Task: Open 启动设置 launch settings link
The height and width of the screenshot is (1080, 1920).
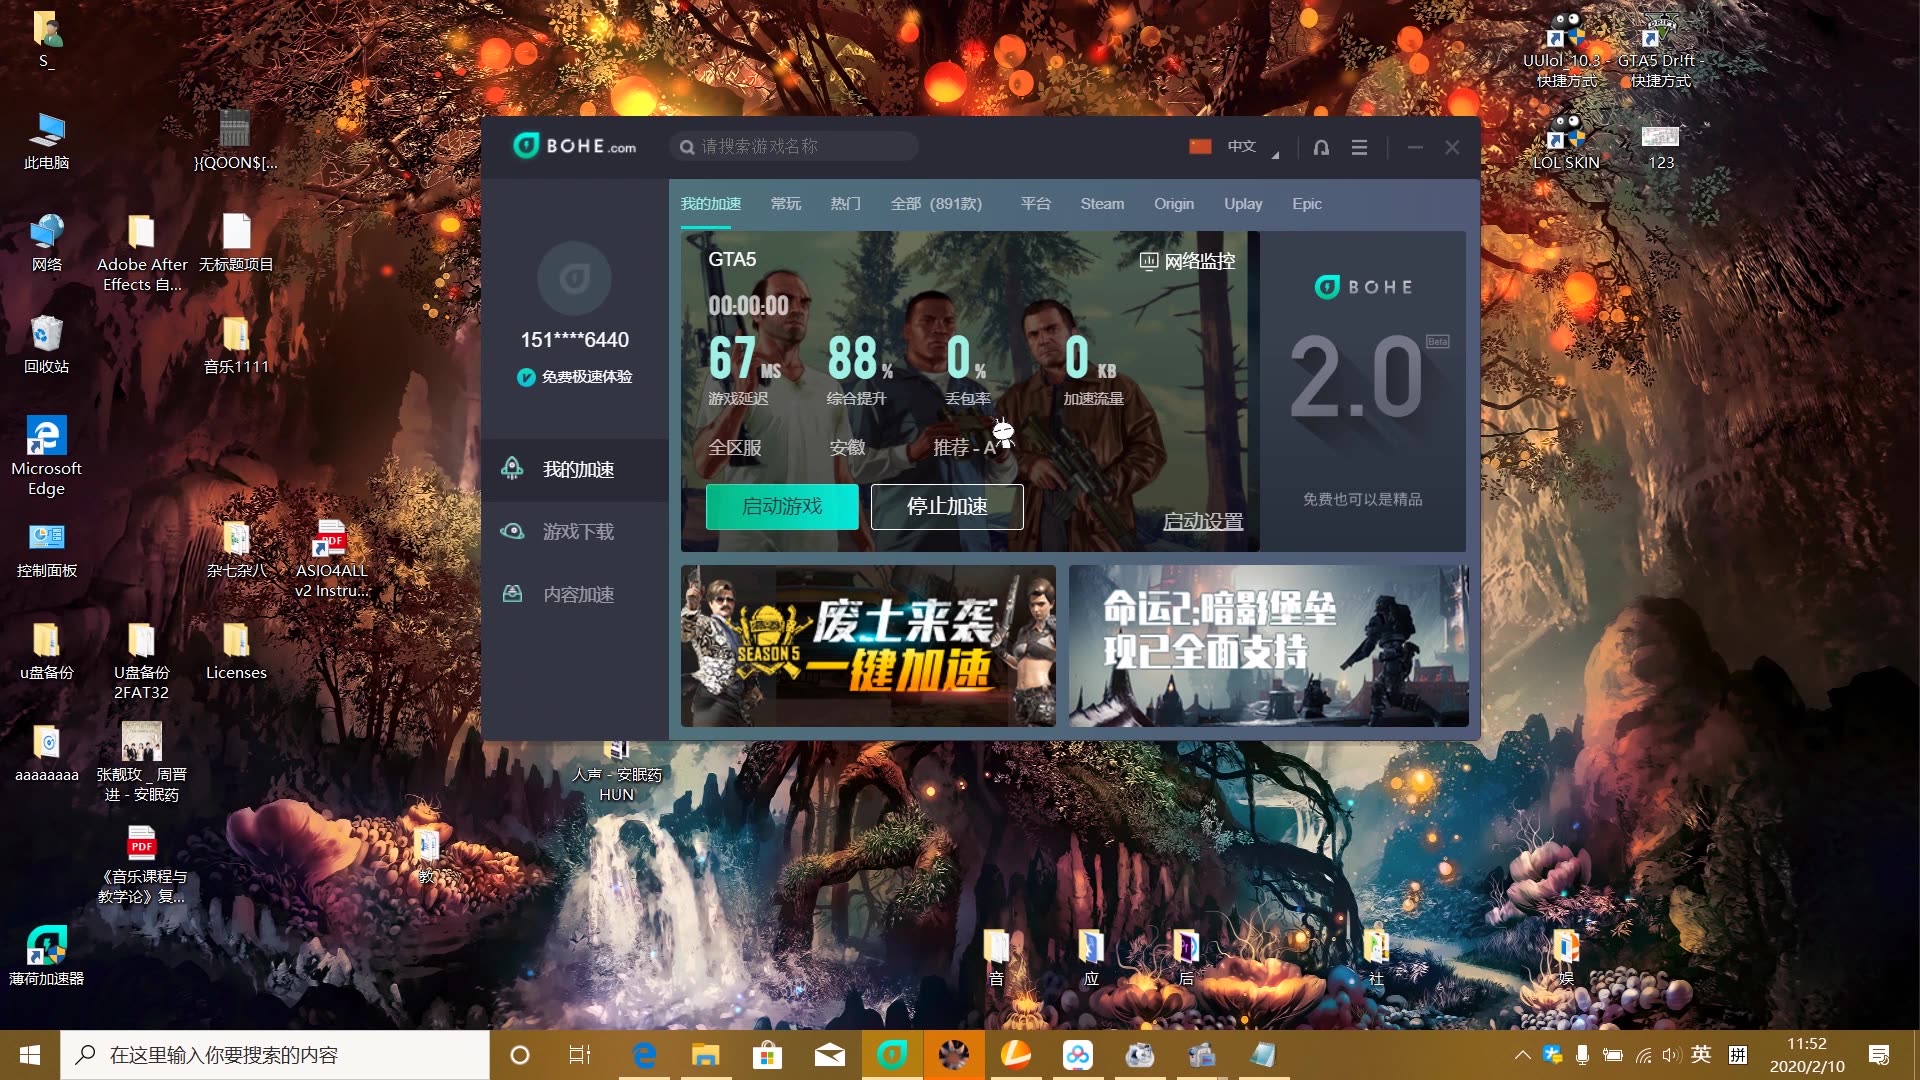Action: (1203, 521)
